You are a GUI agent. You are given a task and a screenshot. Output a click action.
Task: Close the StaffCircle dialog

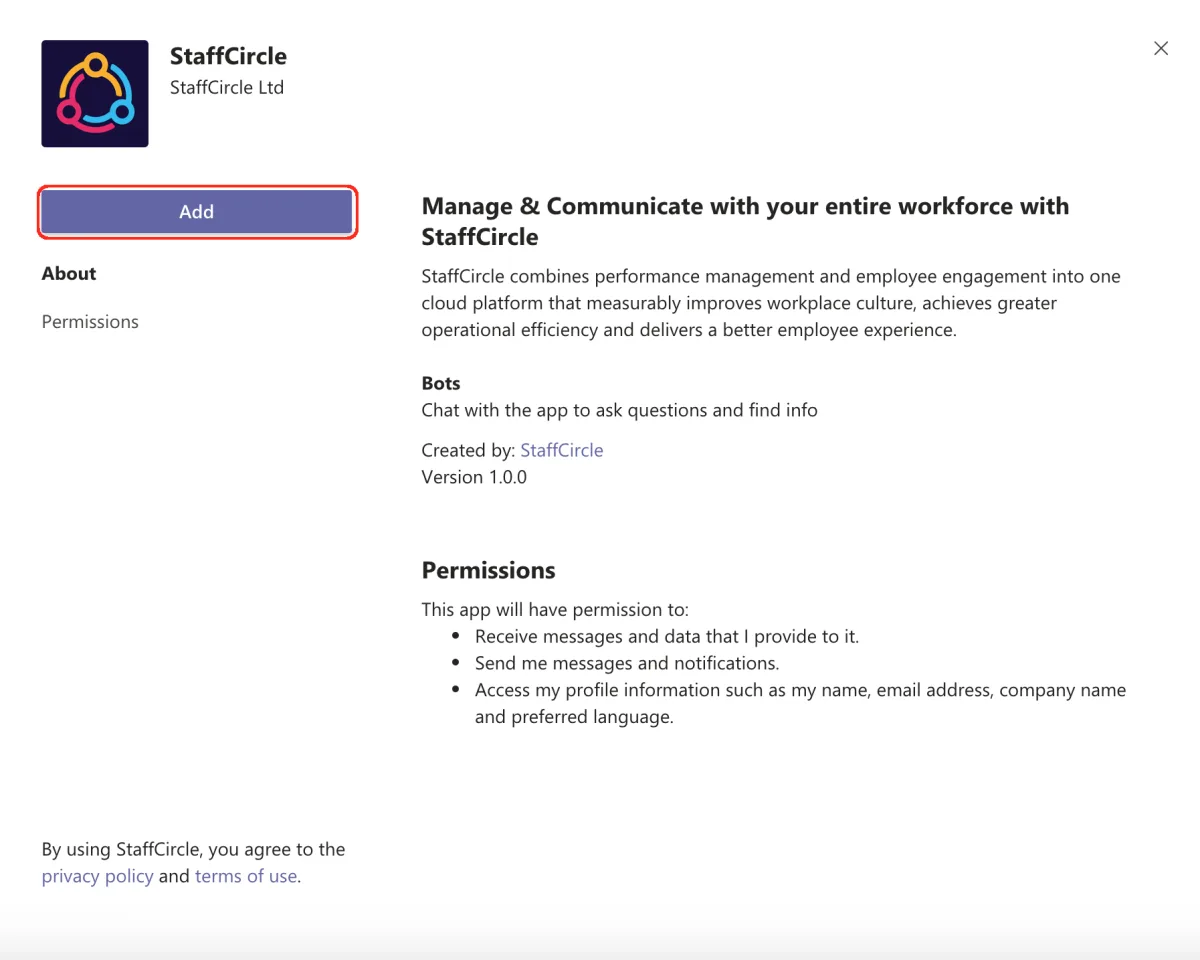point(1161,48)
